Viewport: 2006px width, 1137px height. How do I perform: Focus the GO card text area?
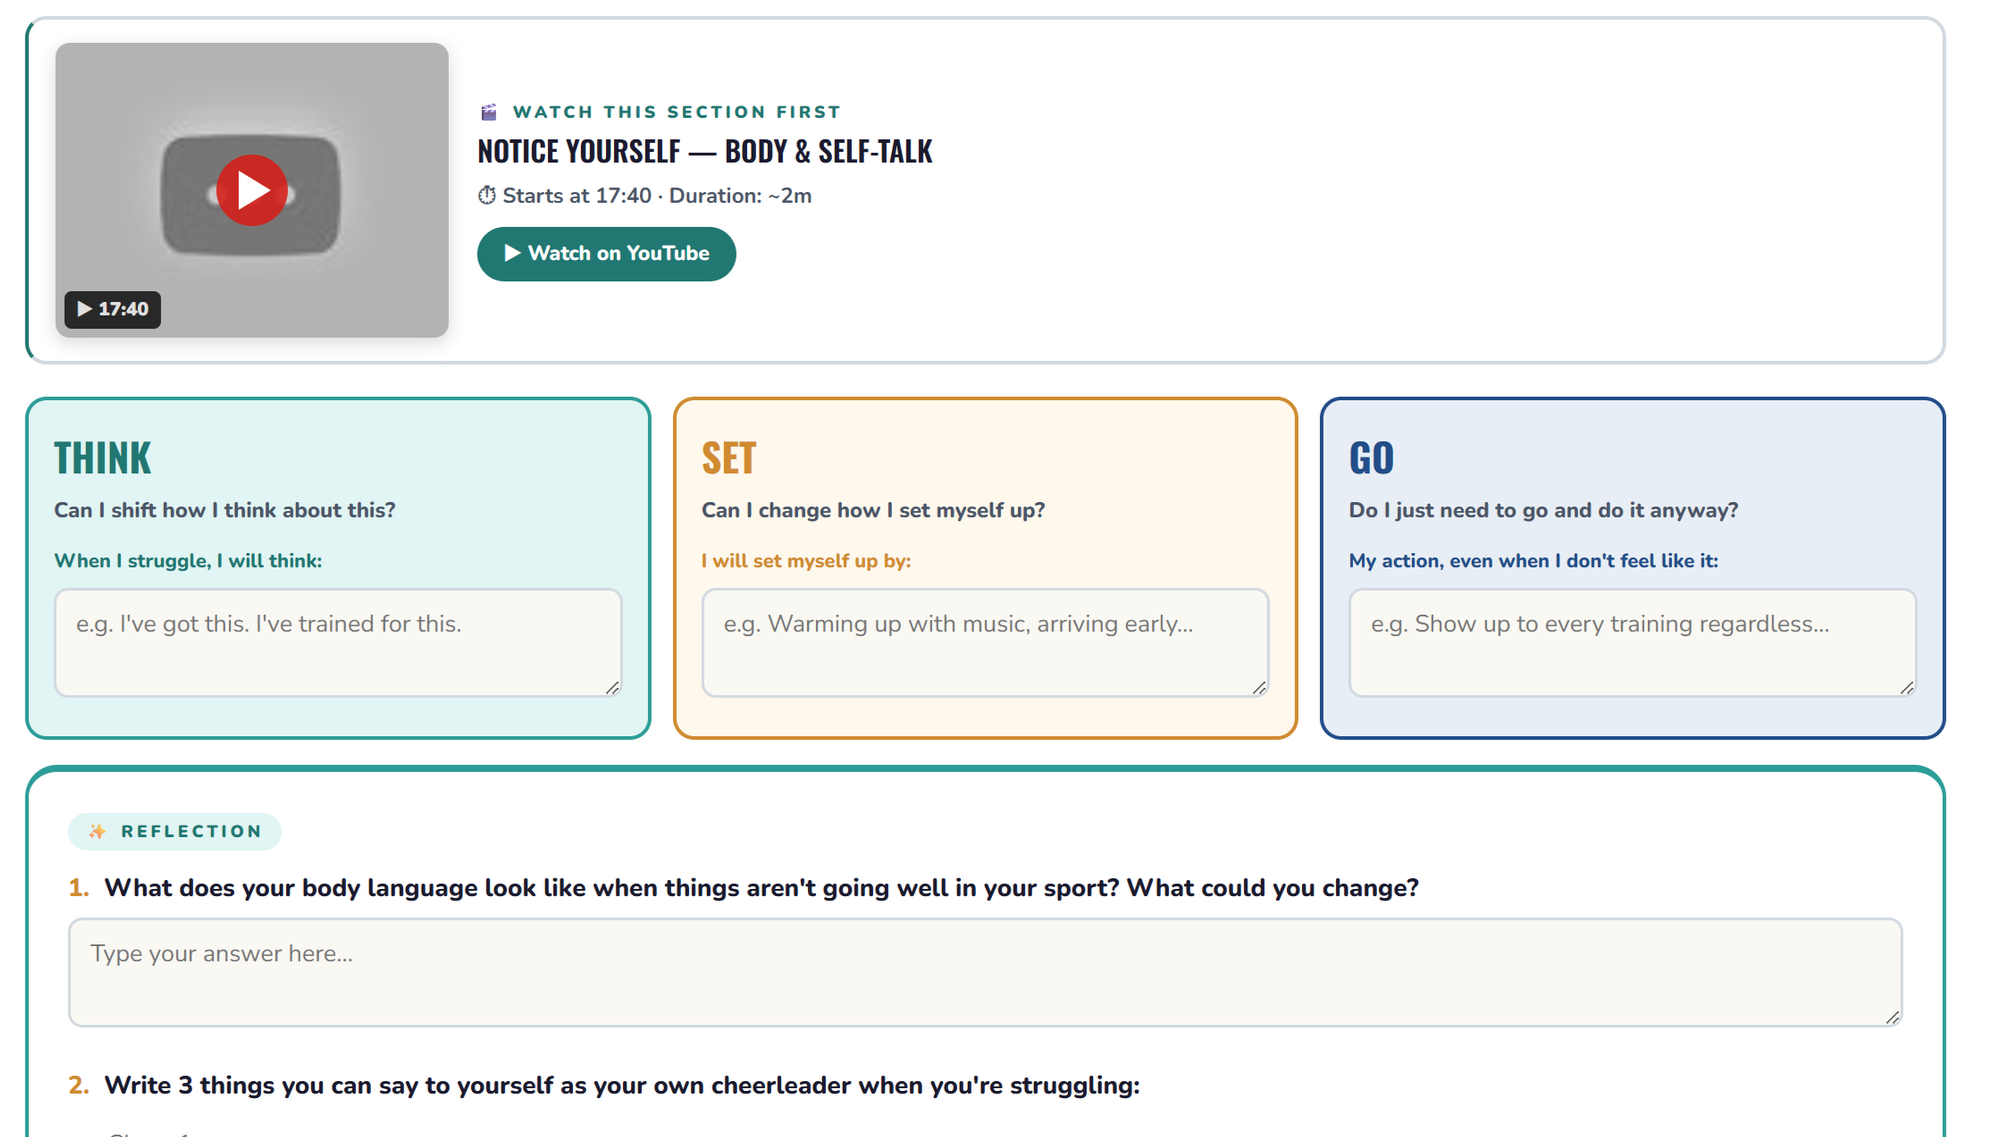pos(1632,642)
